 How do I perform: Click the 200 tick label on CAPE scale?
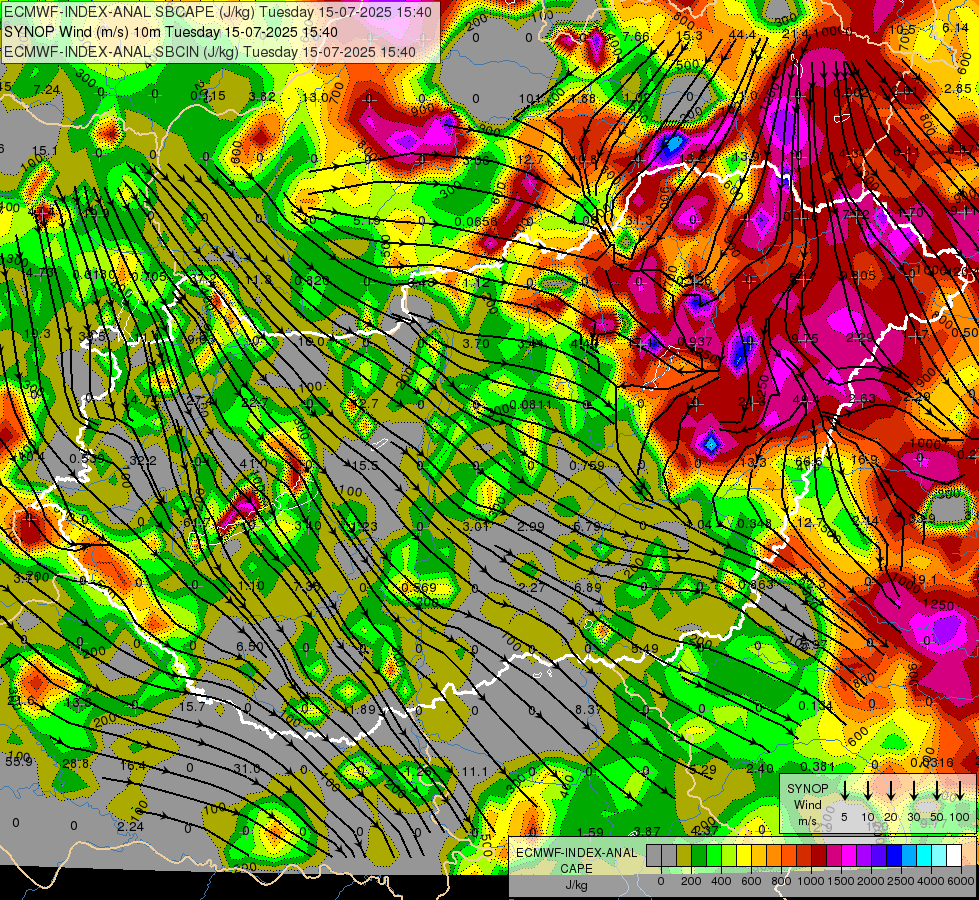(691, 882)
